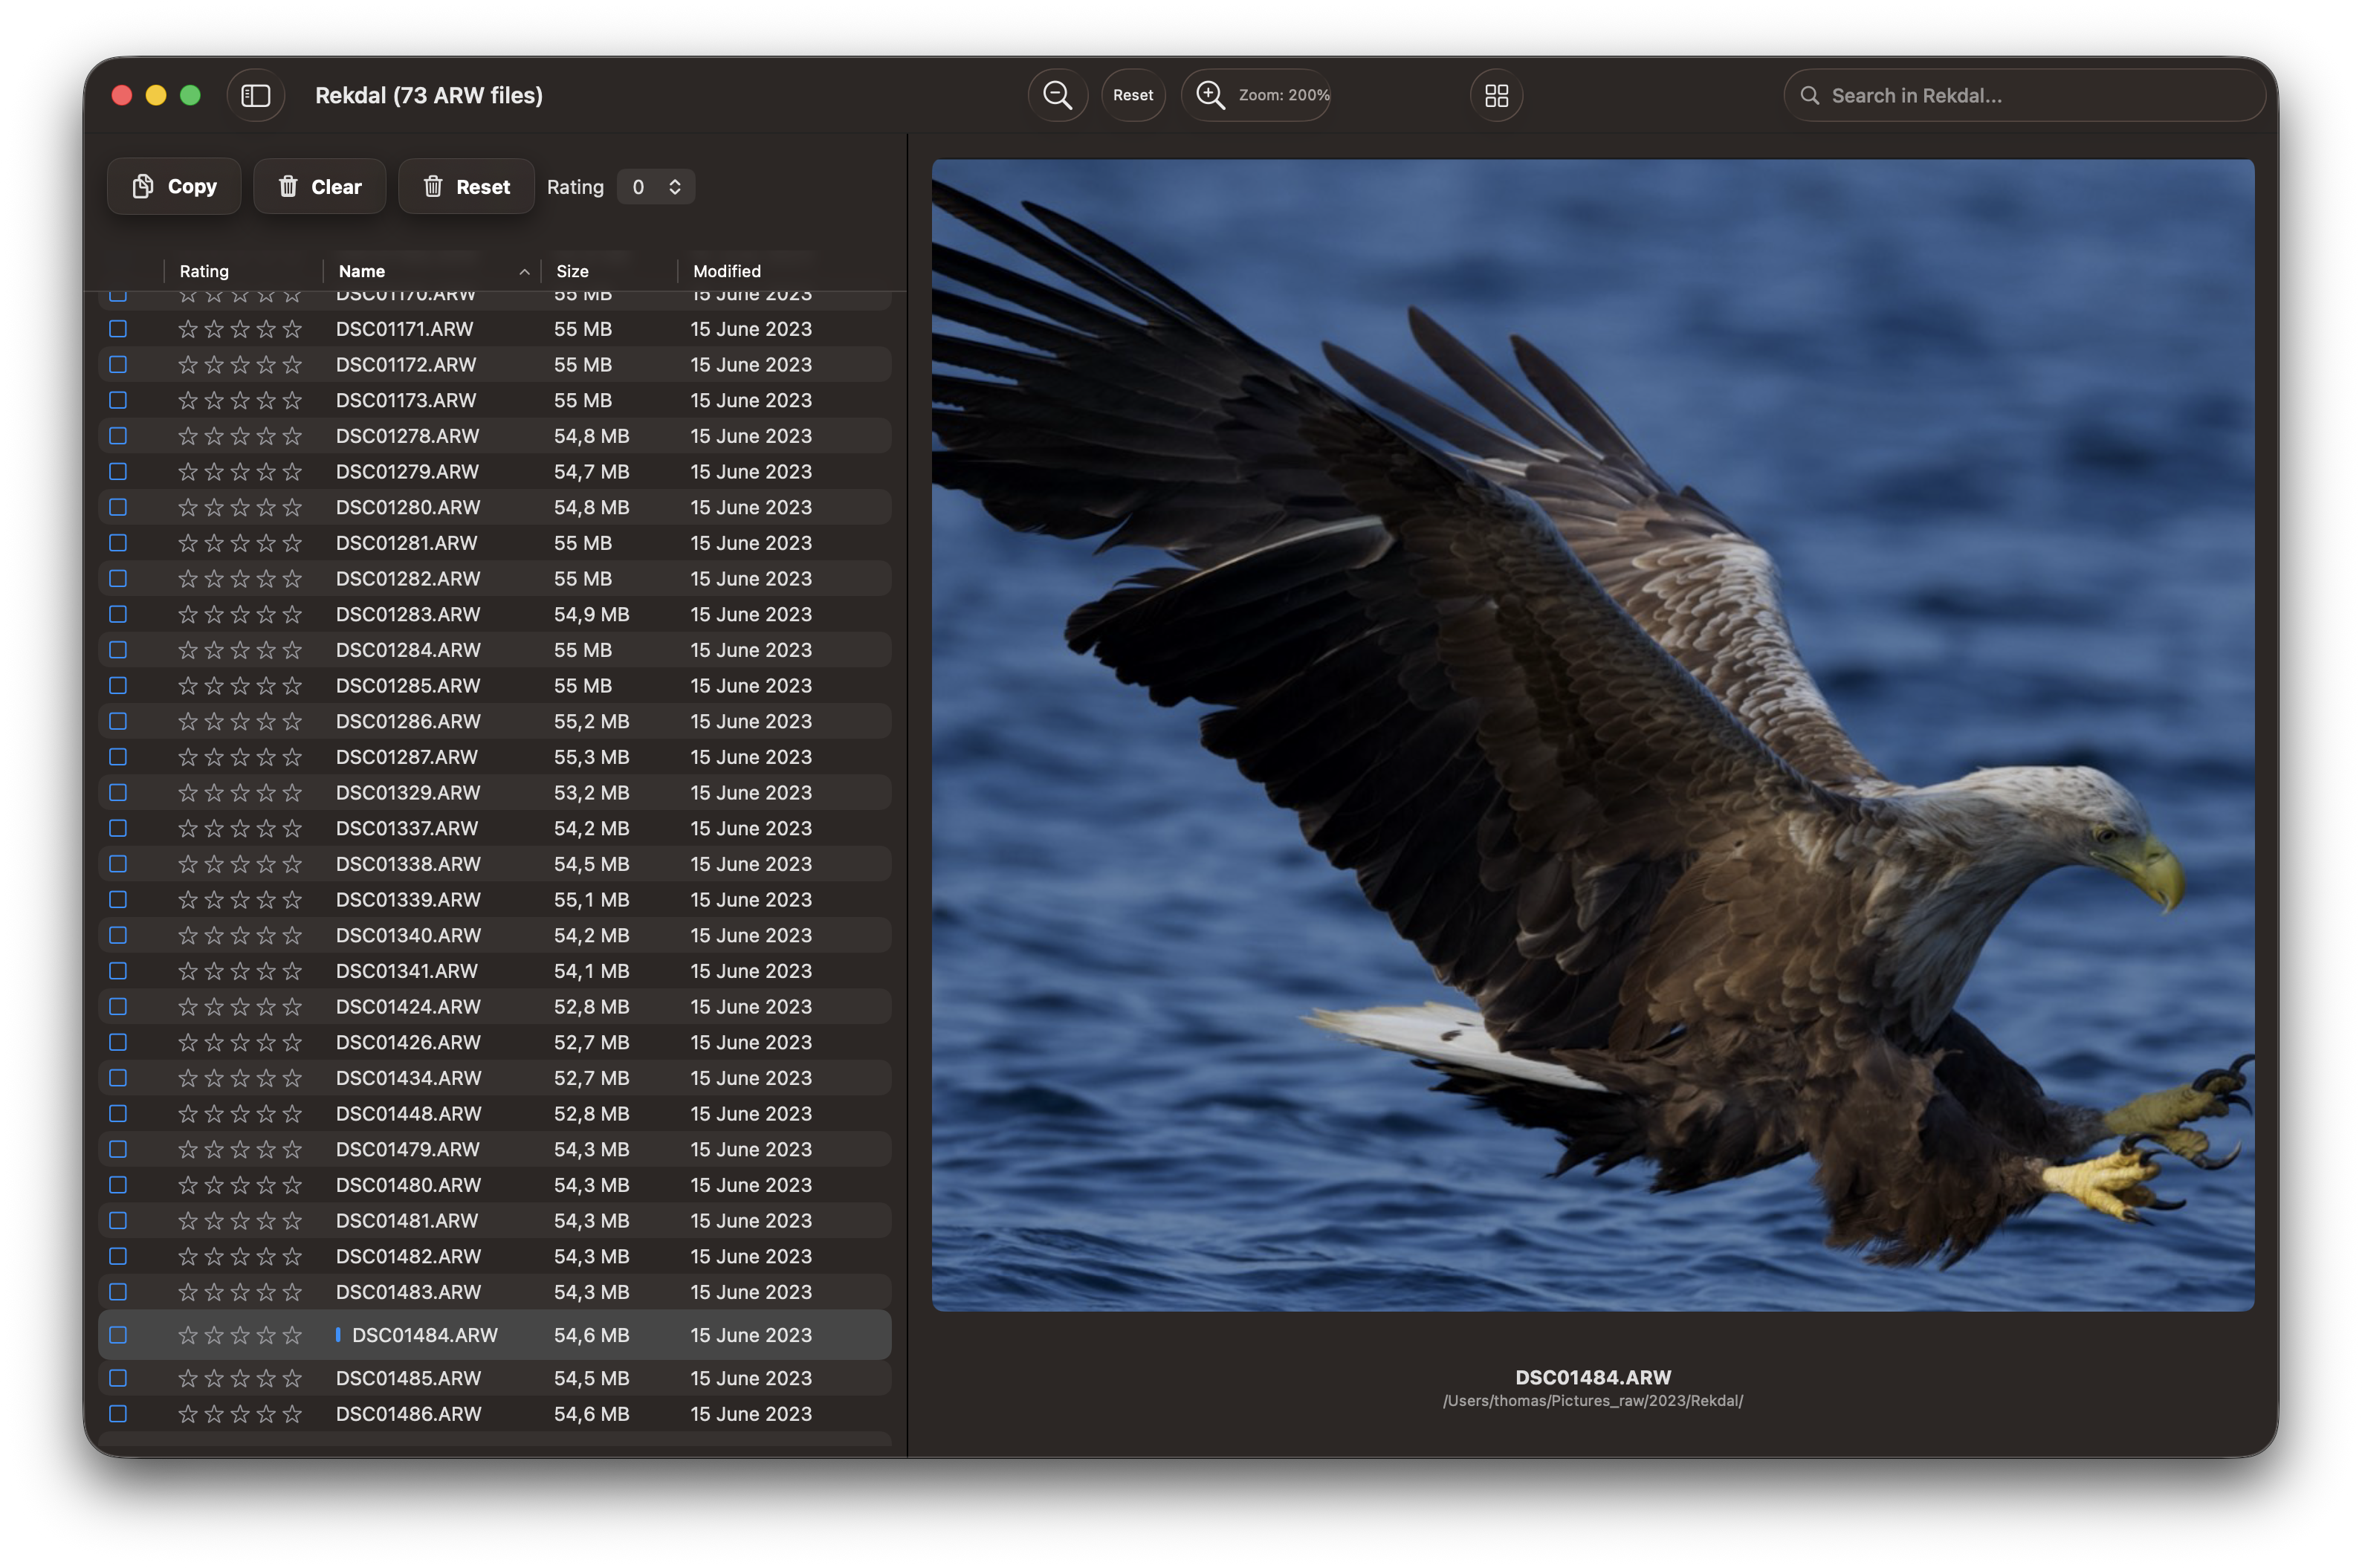Set third star rating for DSC01282.ARW
Viewport: 2362px width, 1568px height.
(240, 579)
